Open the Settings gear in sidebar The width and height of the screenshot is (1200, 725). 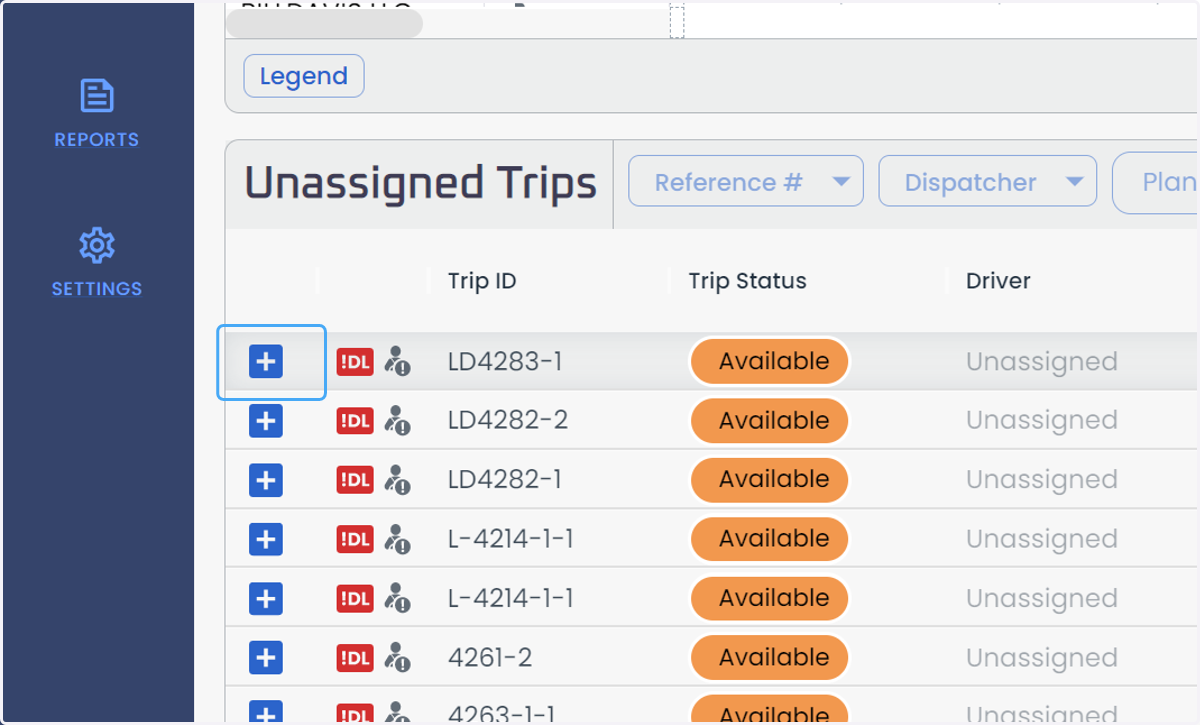click(x=97, y=263)
